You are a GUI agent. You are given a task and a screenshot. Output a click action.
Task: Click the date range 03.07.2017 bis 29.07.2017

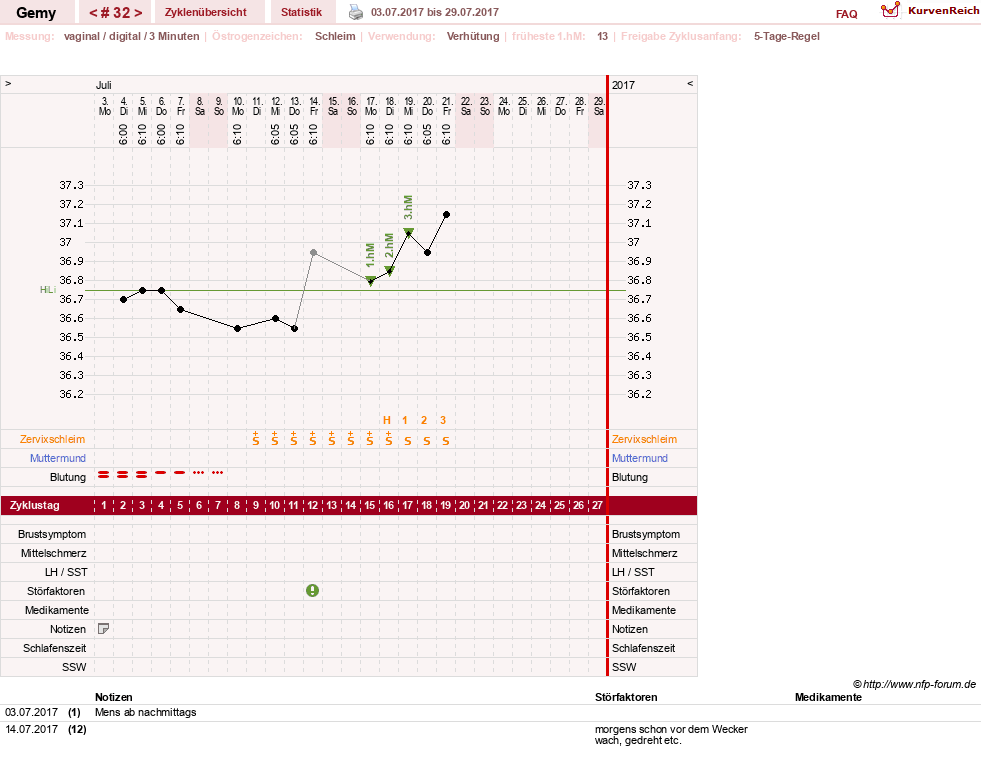pyautogui.click(x=435, y=12)
